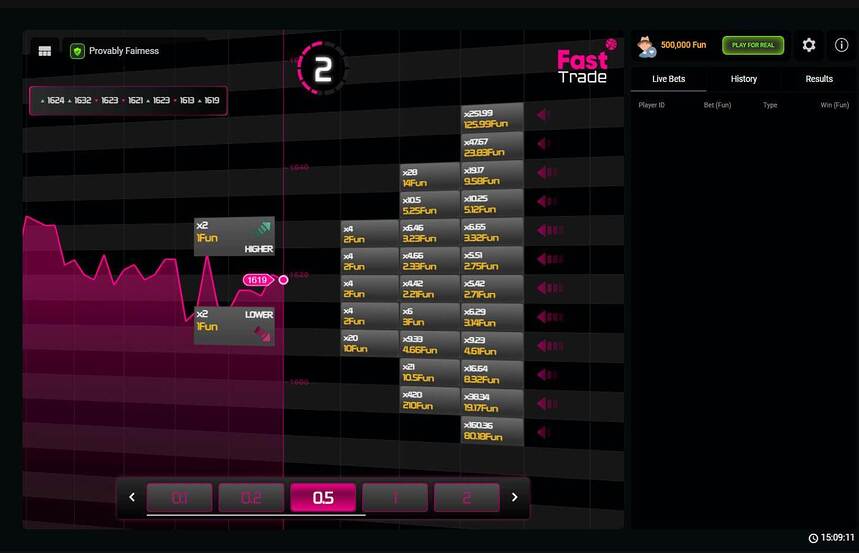Bet on x9.33 4.66Fun cell
This screenshot has height=553, width=859.
click(430, 344)
